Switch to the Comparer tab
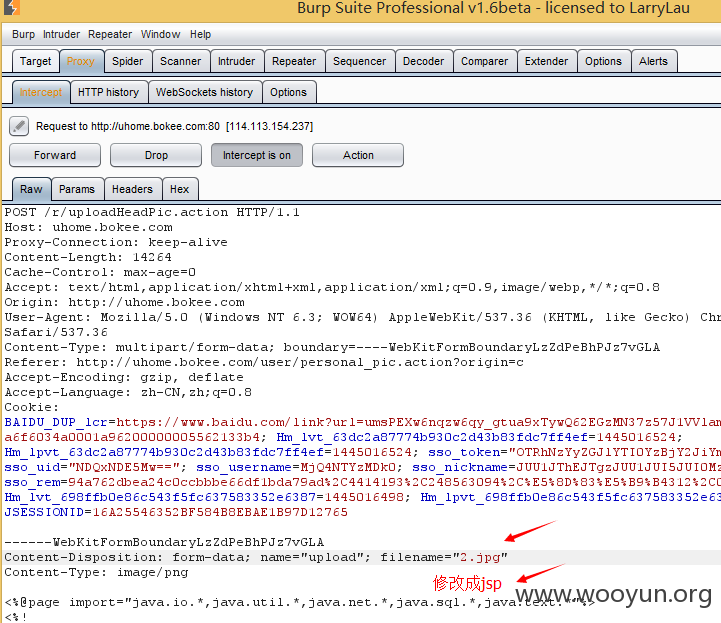 click(485, 61)
